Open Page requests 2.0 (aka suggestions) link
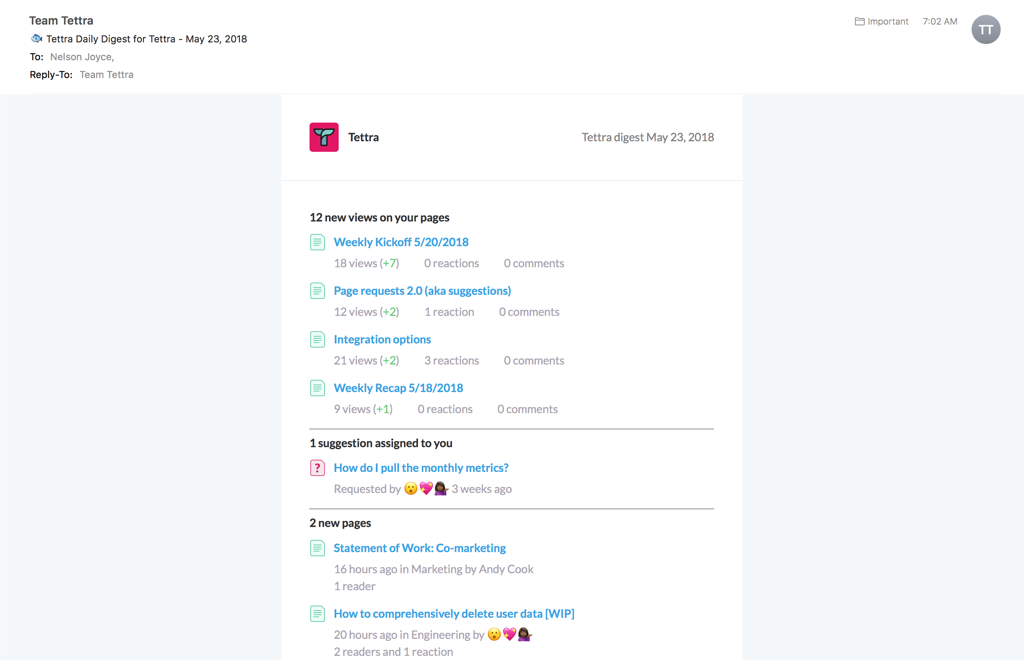Viewport: 1024px width, 660px height. (x=422, y=291)
